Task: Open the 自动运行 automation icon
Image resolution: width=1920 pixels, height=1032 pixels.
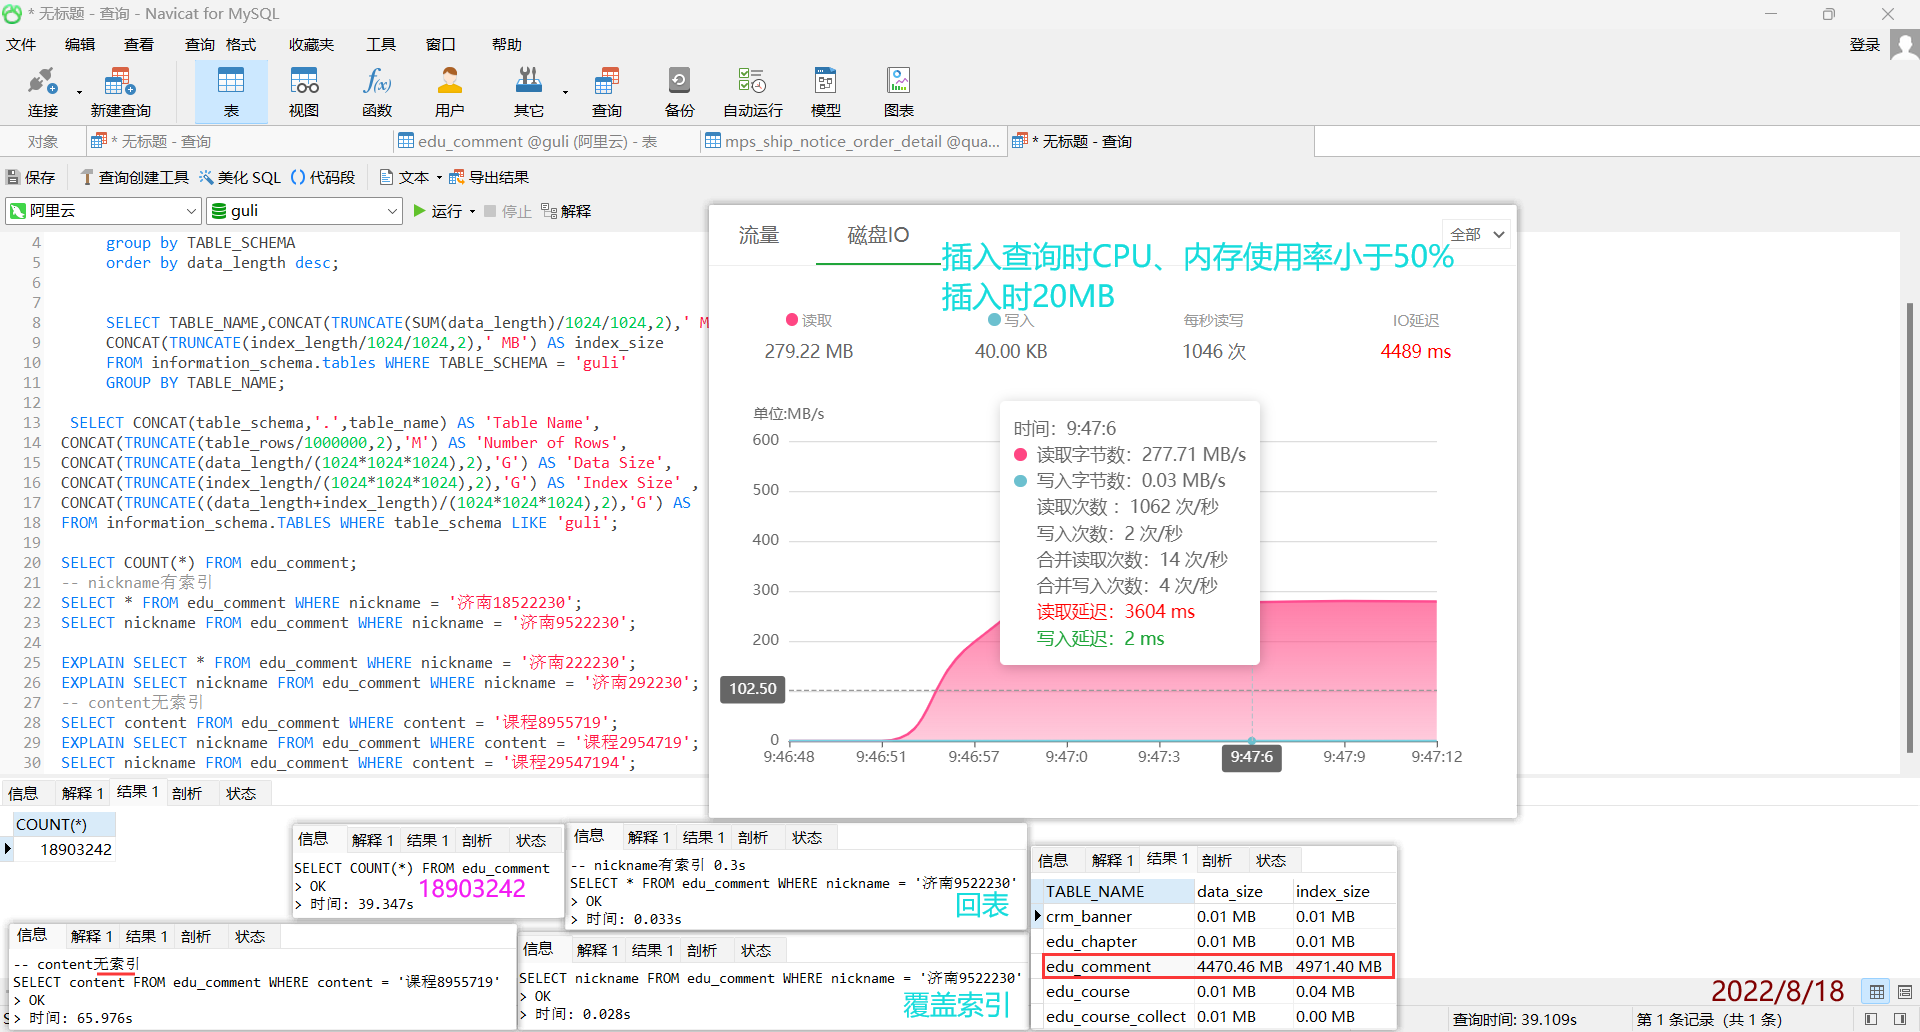Action: pos(752,92)
